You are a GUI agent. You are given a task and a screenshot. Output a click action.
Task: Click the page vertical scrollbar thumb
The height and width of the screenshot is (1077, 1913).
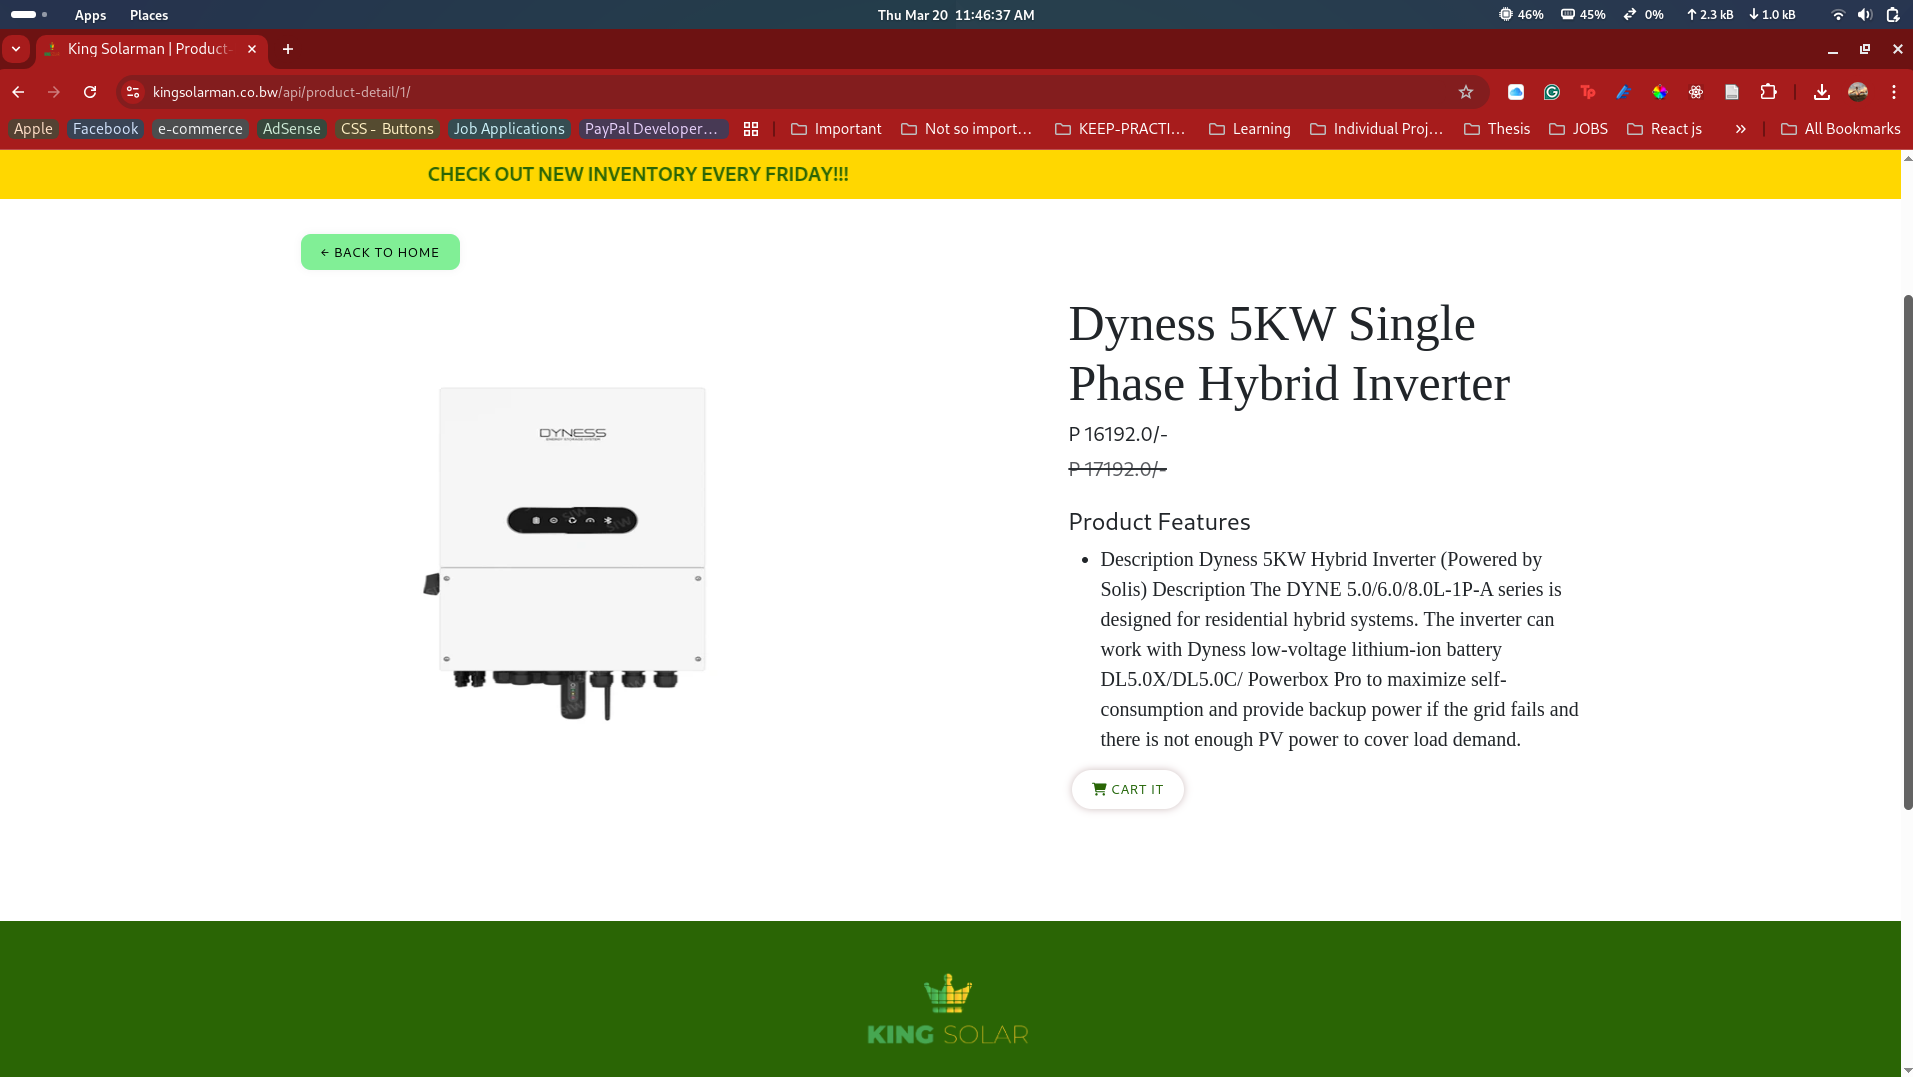coord(1907,550)
